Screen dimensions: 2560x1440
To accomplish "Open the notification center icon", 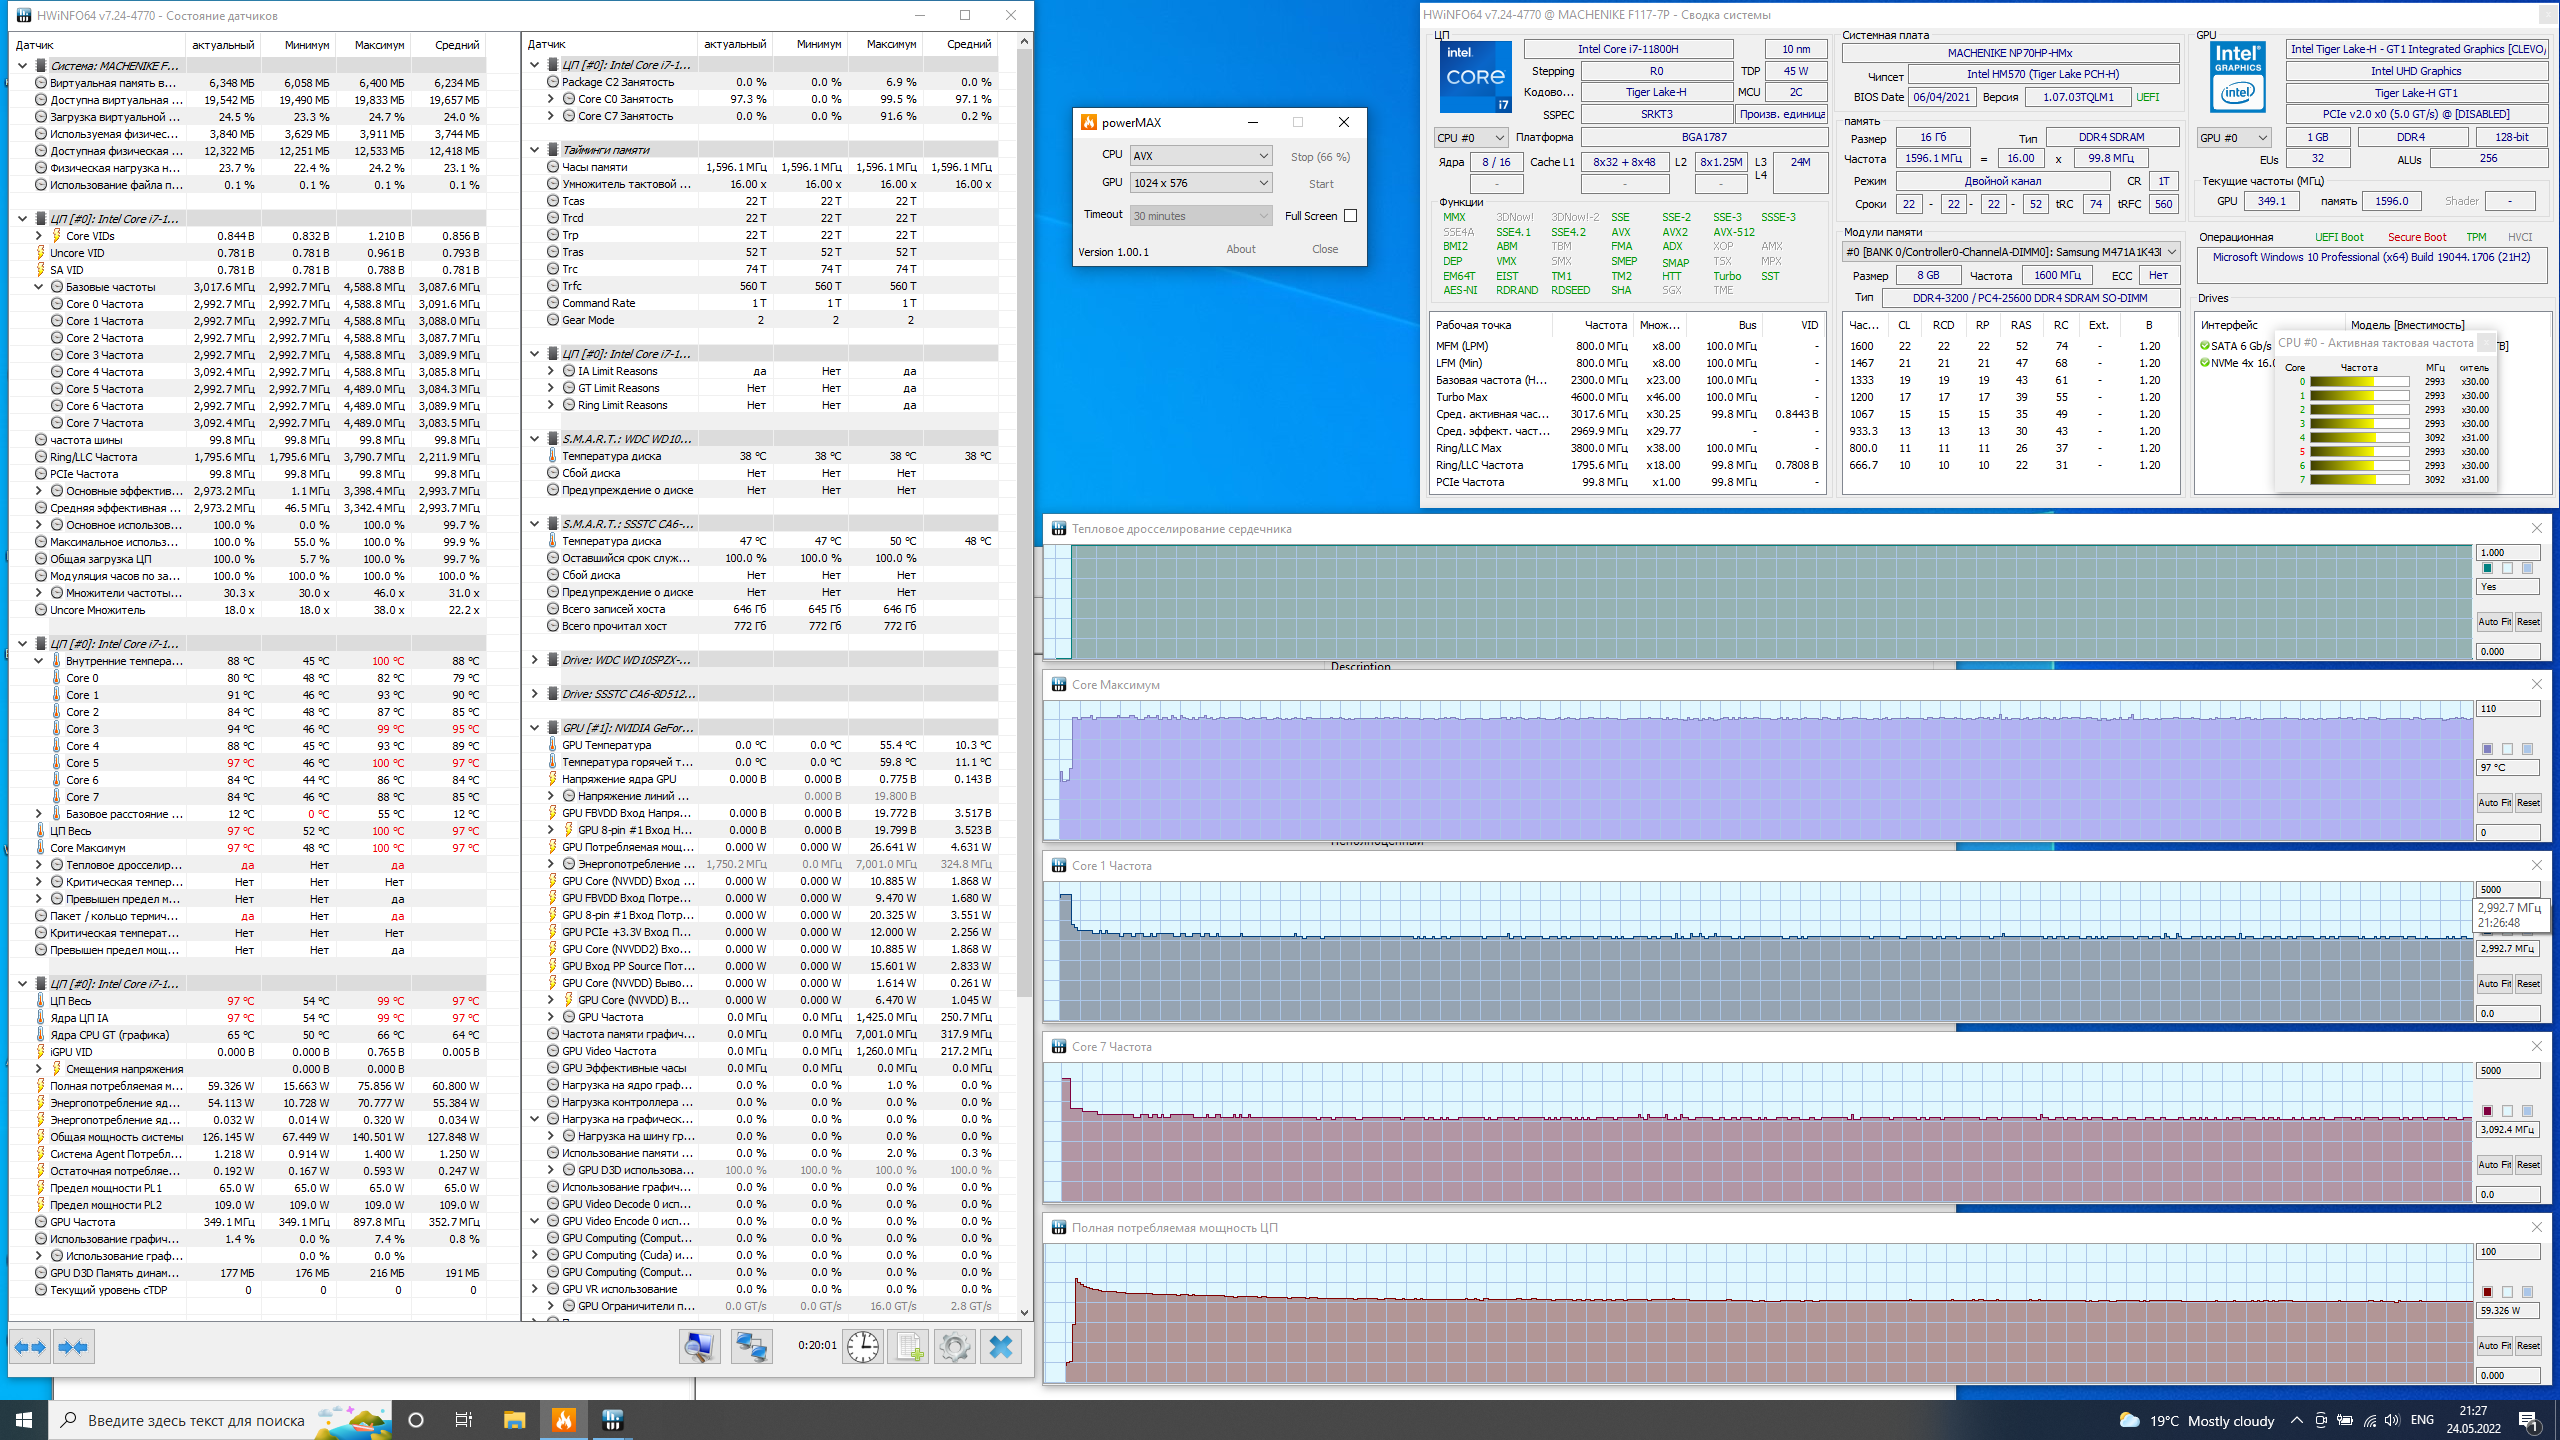I will 2529,1420.
